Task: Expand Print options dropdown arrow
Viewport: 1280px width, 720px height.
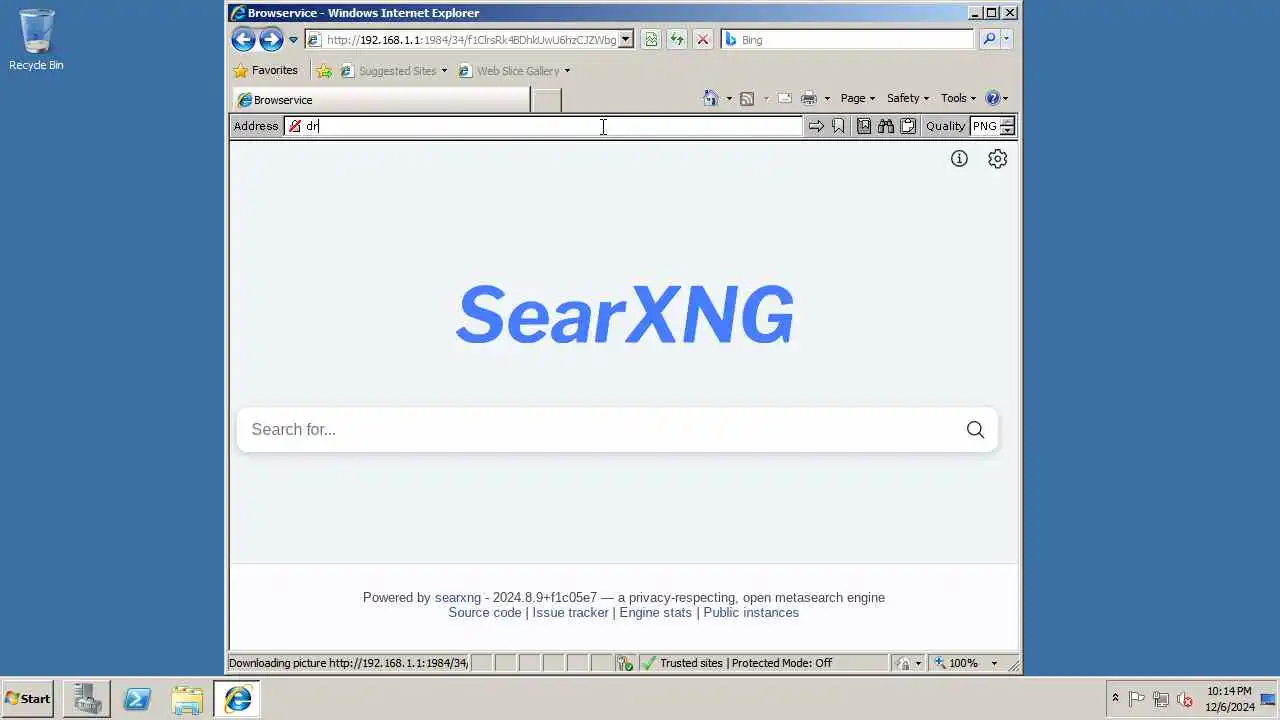Action: [827, 98]
